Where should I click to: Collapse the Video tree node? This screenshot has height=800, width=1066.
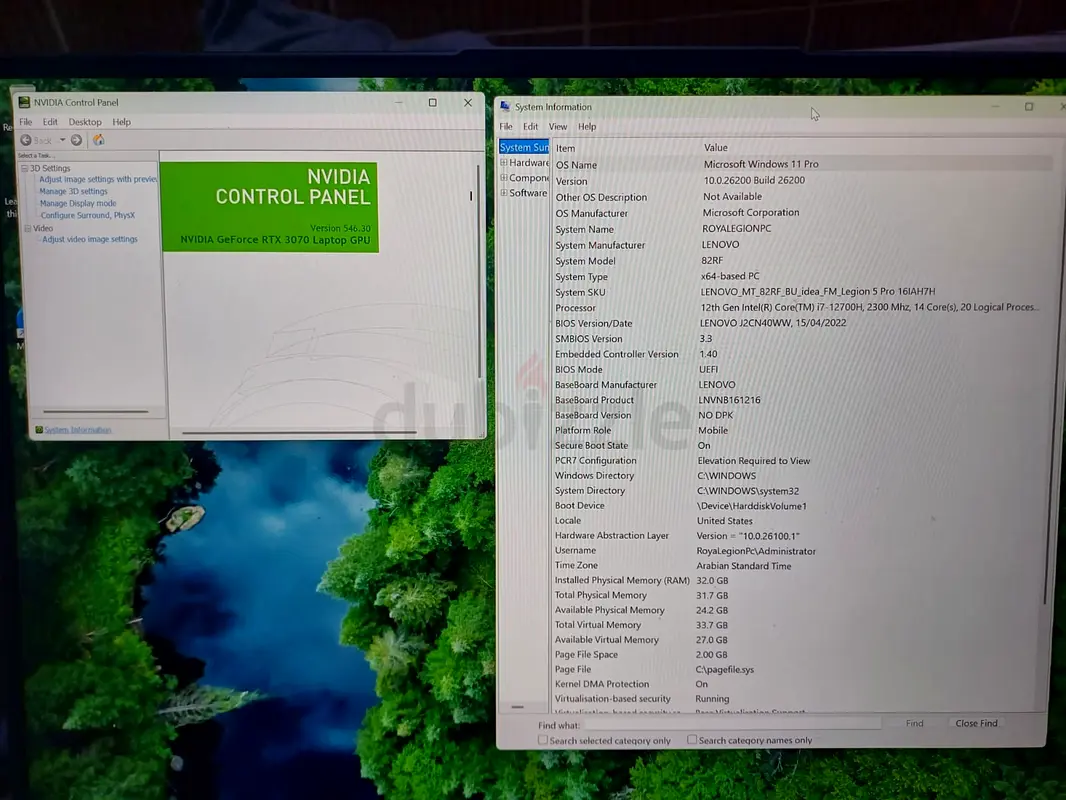28,228
